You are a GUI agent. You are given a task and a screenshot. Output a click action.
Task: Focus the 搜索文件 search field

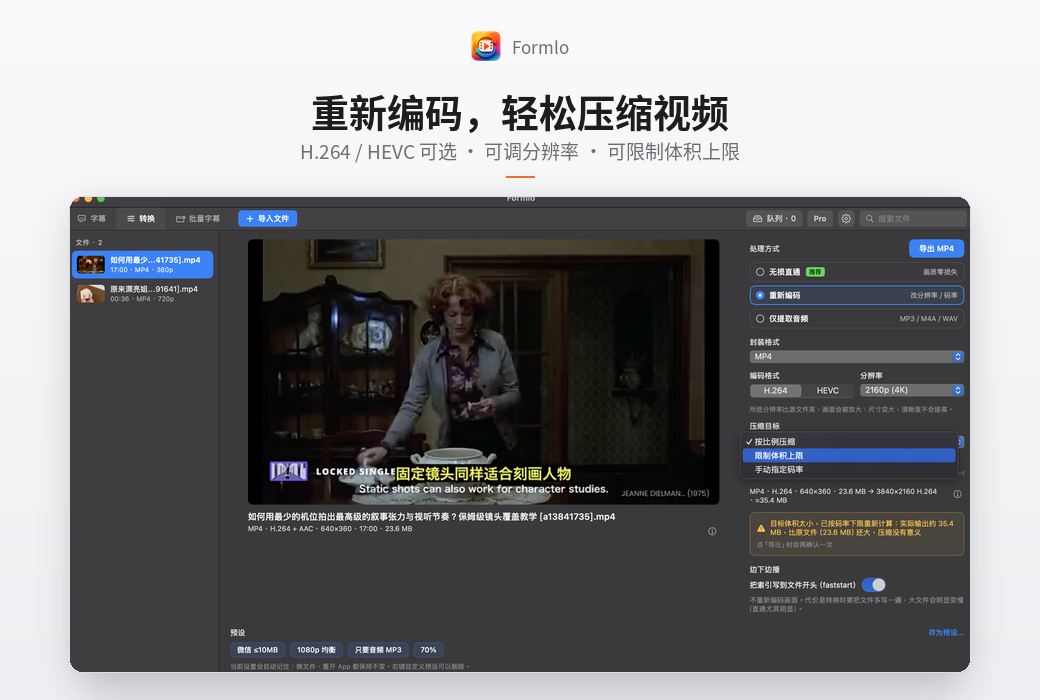pyautogui.click(x=913, y=218)
